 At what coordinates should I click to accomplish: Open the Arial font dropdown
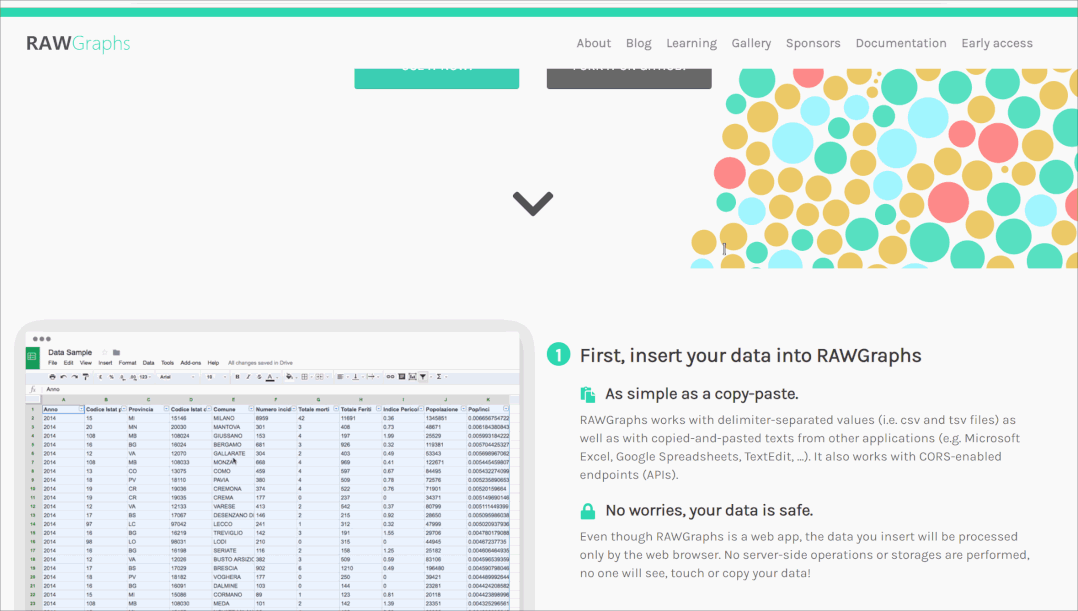[x=177, y=377]
